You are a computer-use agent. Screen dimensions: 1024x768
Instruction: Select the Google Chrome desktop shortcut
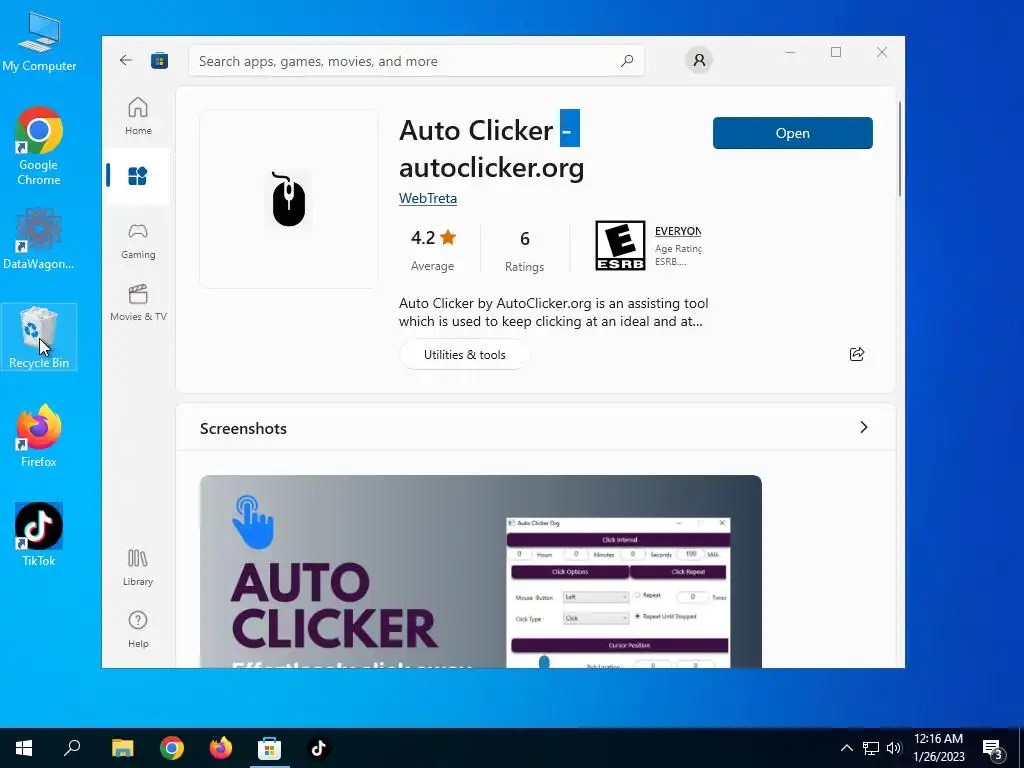click(39, 146)
